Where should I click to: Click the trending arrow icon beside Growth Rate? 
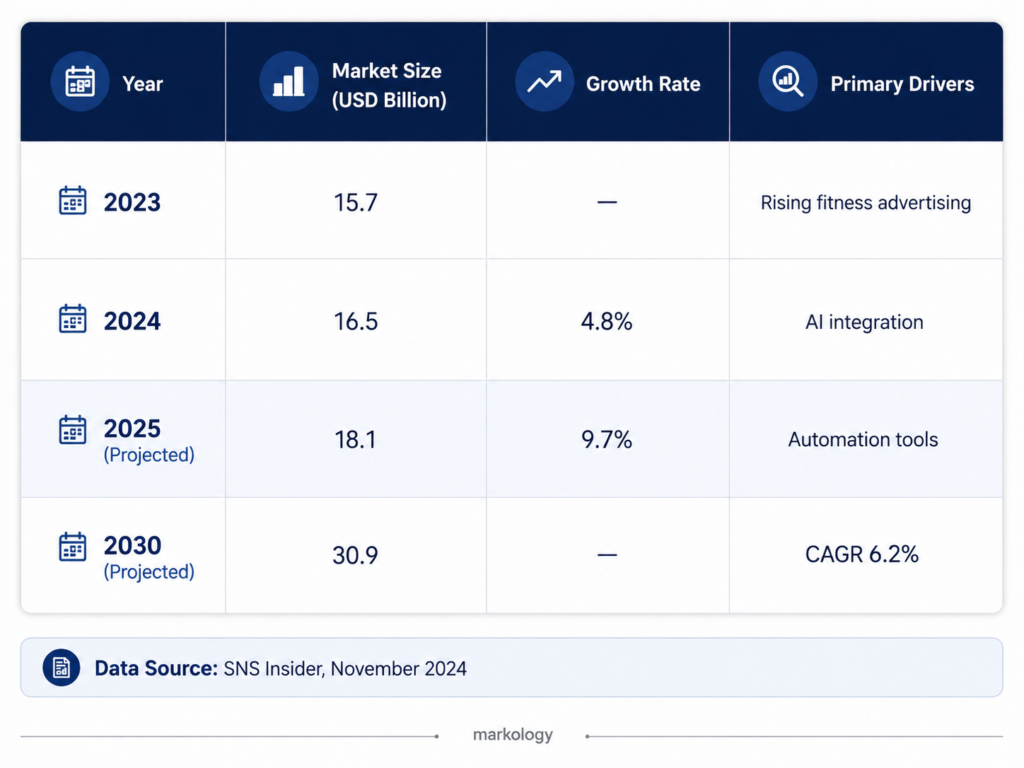(x=545, y=82)
